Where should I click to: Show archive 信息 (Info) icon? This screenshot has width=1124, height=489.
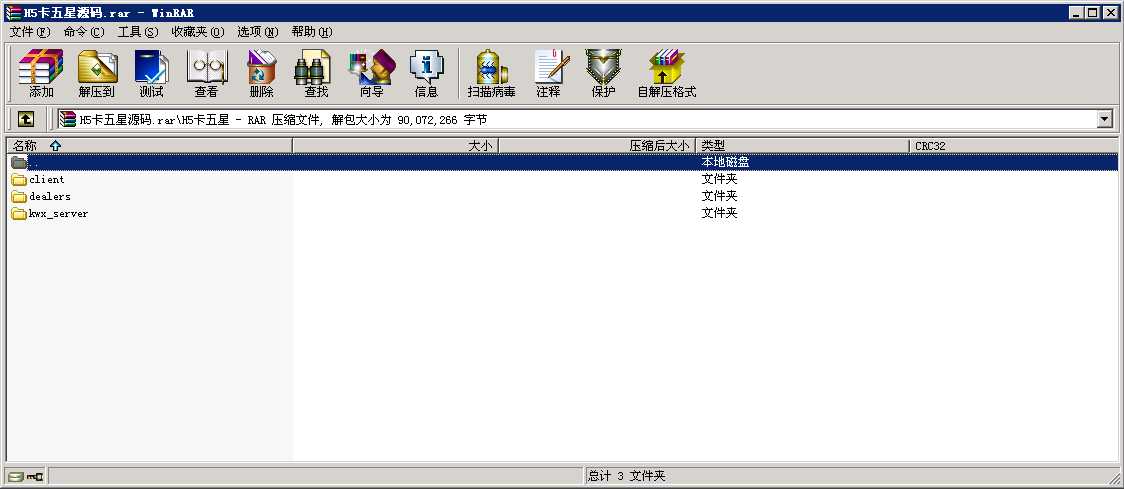tap(426, 73)
